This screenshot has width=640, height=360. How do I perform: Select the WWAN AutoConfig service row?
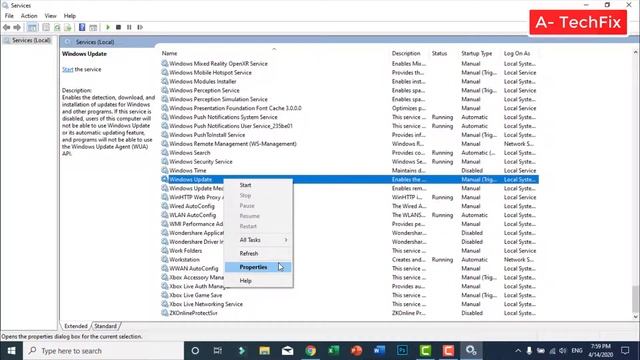[349, 269]
